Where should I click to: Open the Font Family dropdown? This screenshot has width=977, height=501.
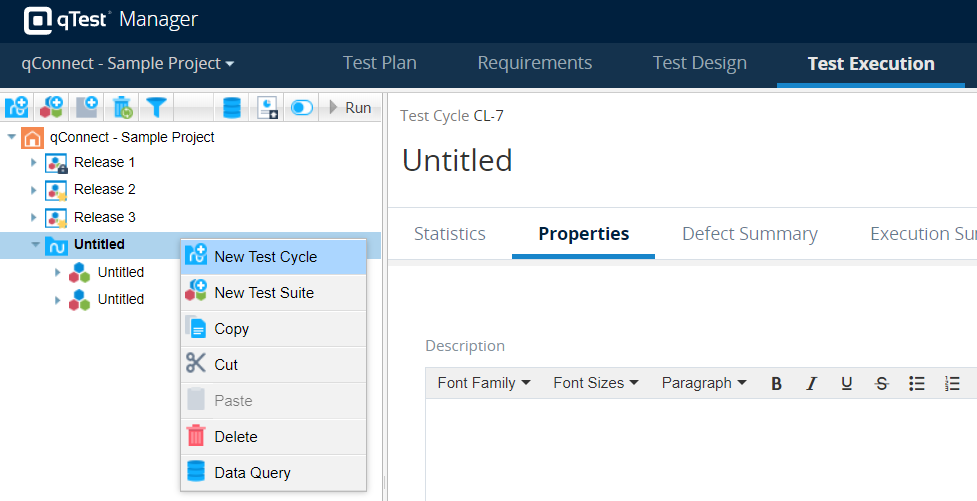pyautogui.click(x=484, y=383)
